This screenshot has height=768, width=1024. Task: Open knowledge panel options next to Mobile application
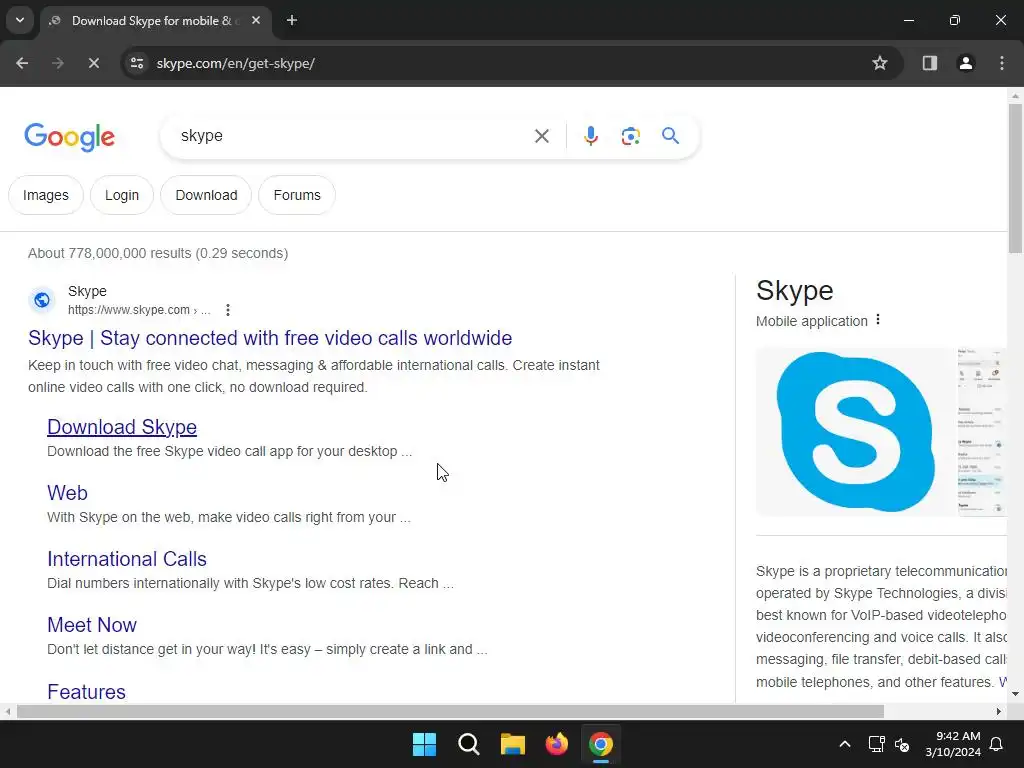click(x=878, y=319)
